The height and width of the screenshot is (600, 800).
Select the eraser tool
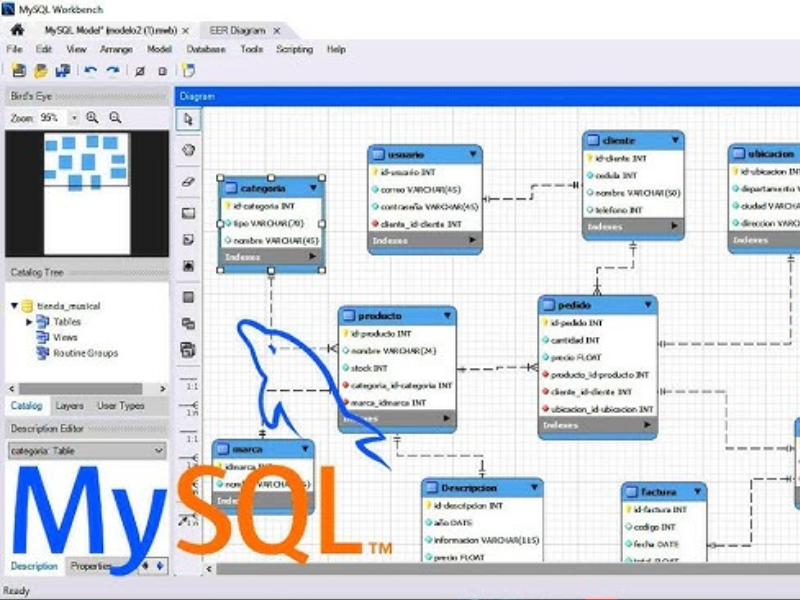188,182
